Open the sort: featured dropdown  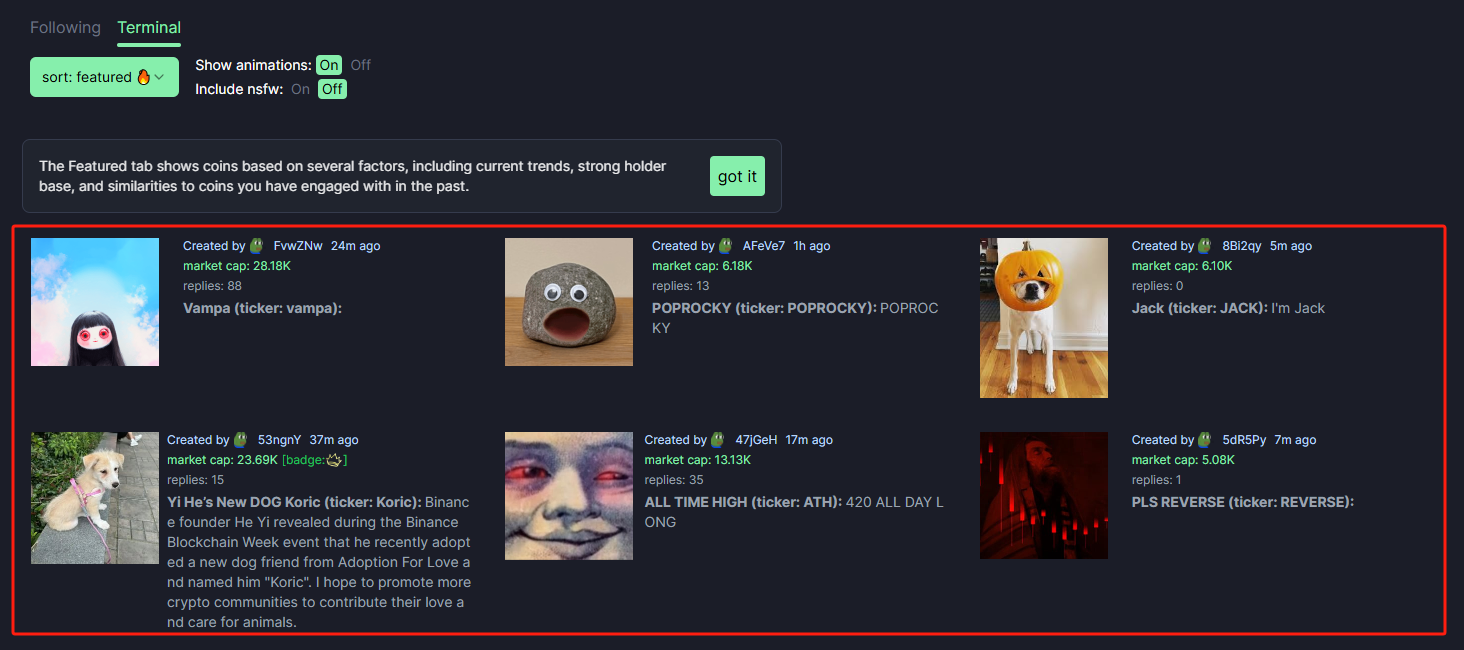click(104, 77)
